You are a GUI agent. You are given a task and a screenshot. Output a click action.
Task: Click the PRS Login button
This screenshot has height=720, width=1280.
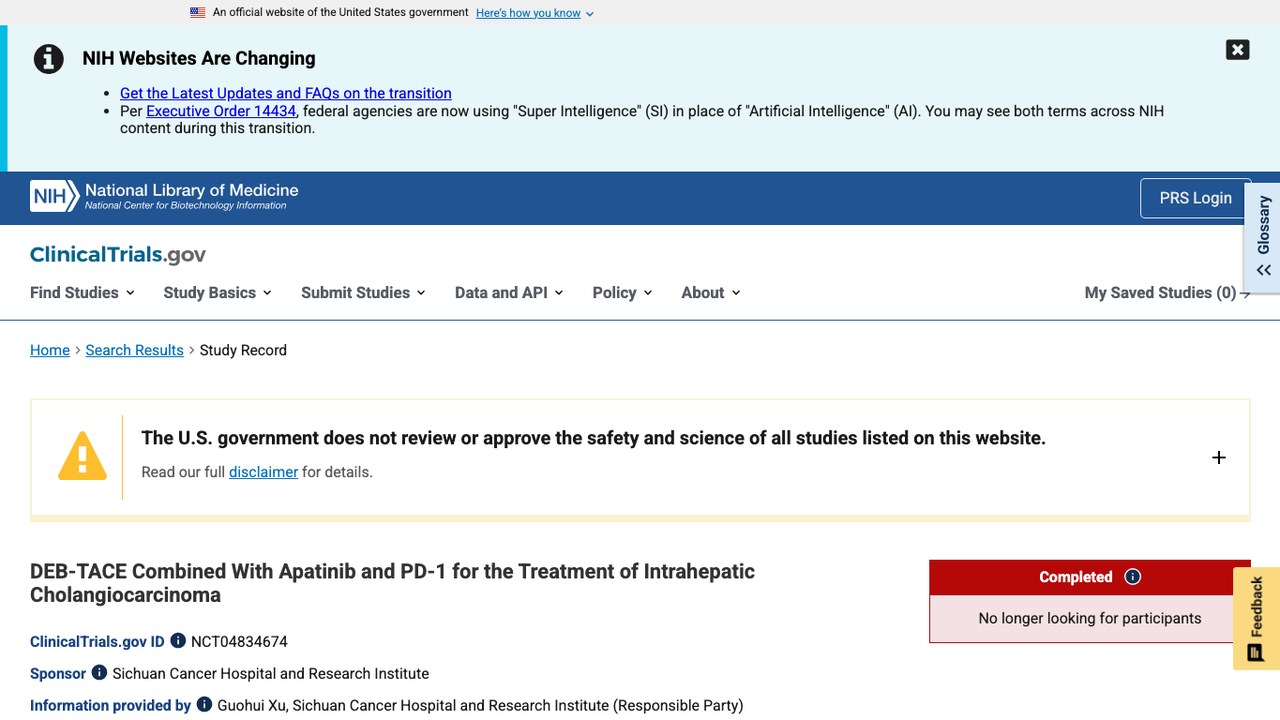click(x=1195, y=198)
